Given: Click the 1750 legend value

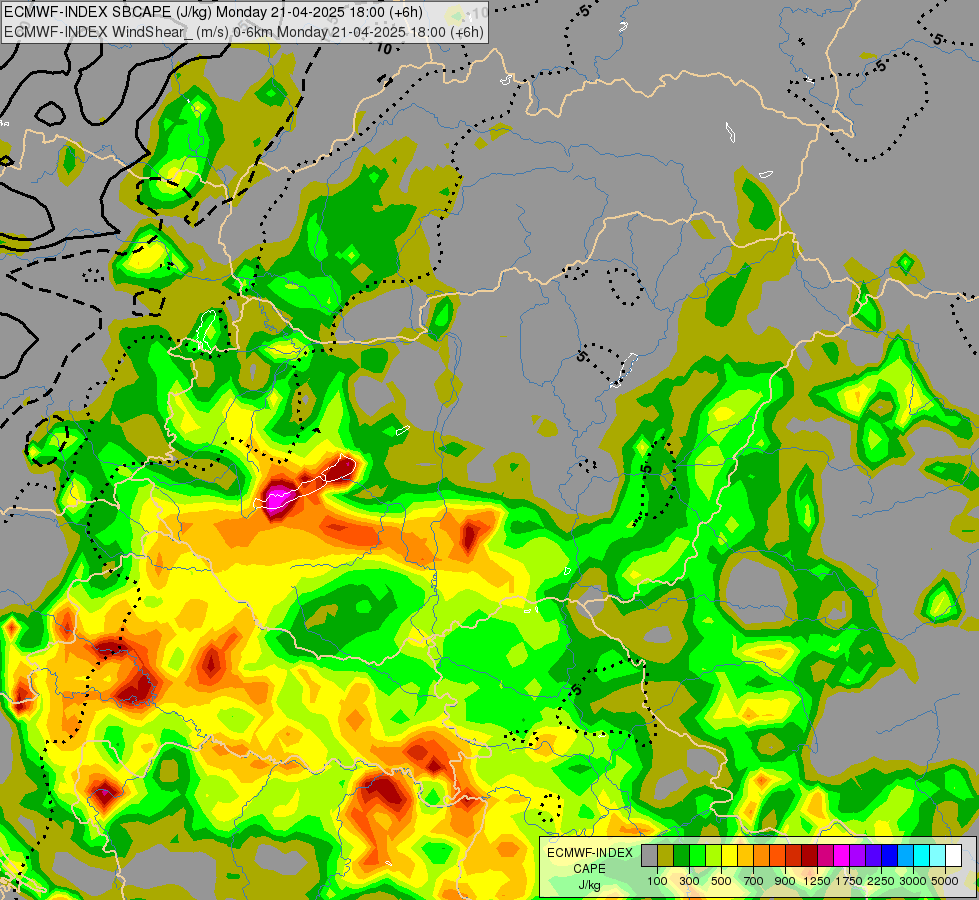Looking at the screenshot, I should 849,881.
